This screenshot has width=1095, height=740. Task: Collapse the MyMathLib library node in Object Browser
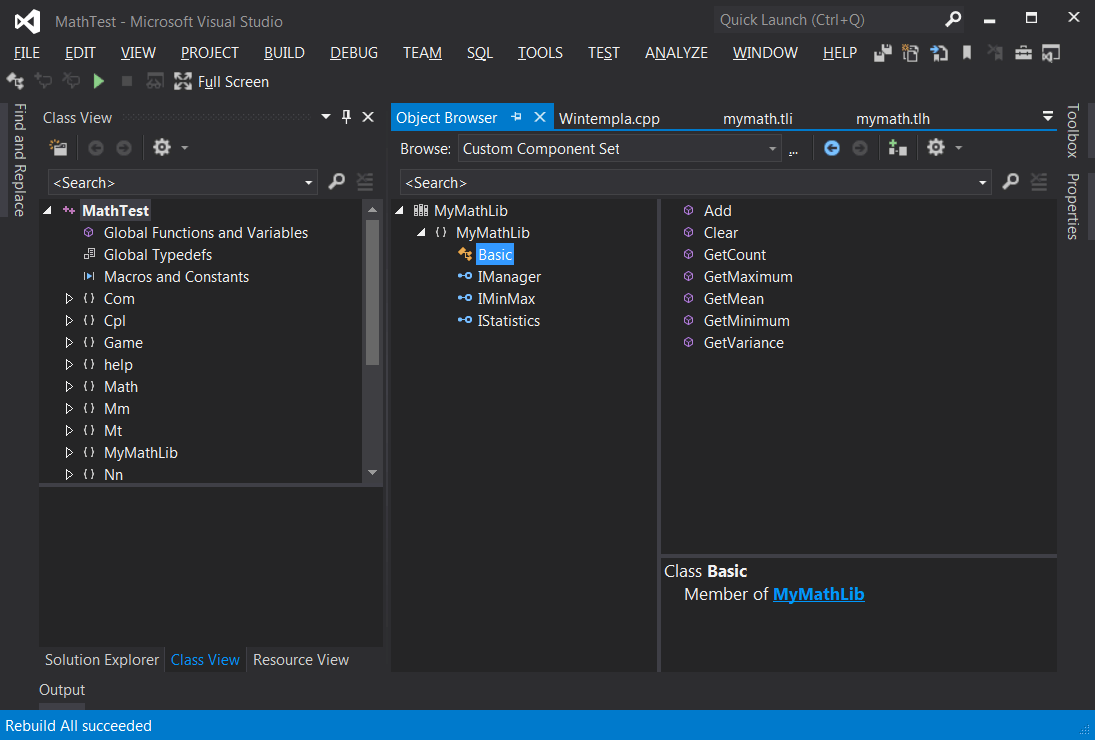tap(399, 210)
